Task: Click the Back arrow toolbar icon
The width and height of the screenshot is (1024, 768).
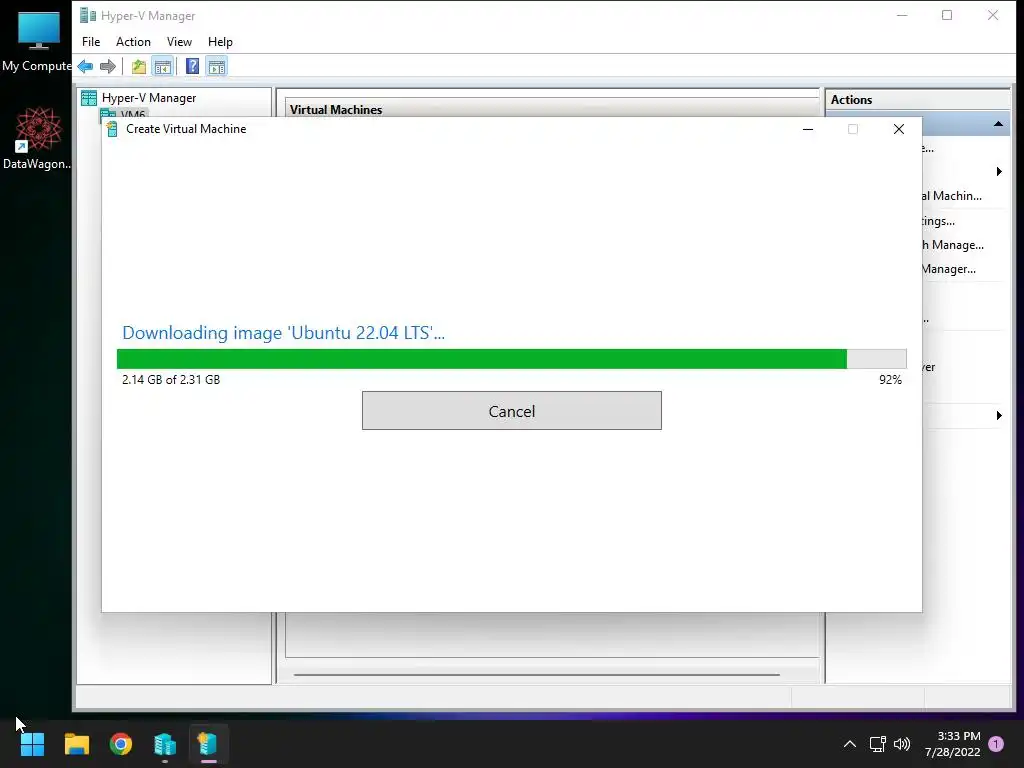Action: pos(86,67)
